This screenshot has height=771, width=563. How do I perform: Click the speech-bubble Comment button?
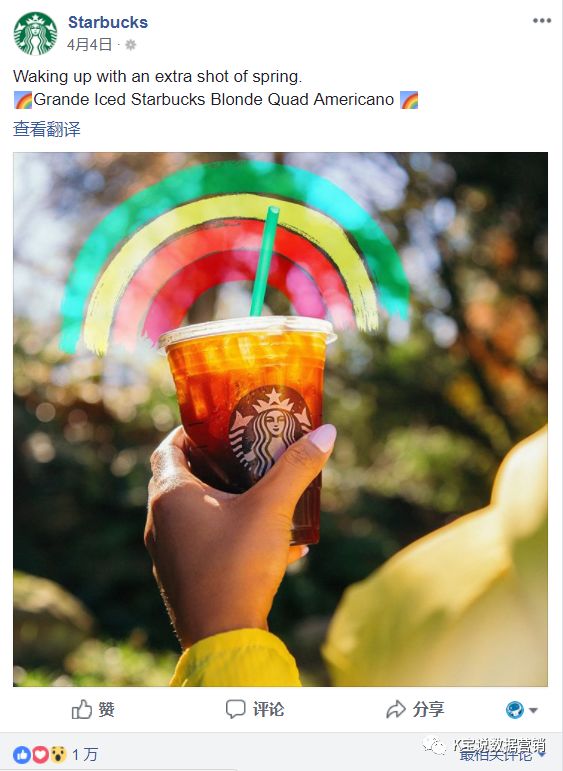255,709
